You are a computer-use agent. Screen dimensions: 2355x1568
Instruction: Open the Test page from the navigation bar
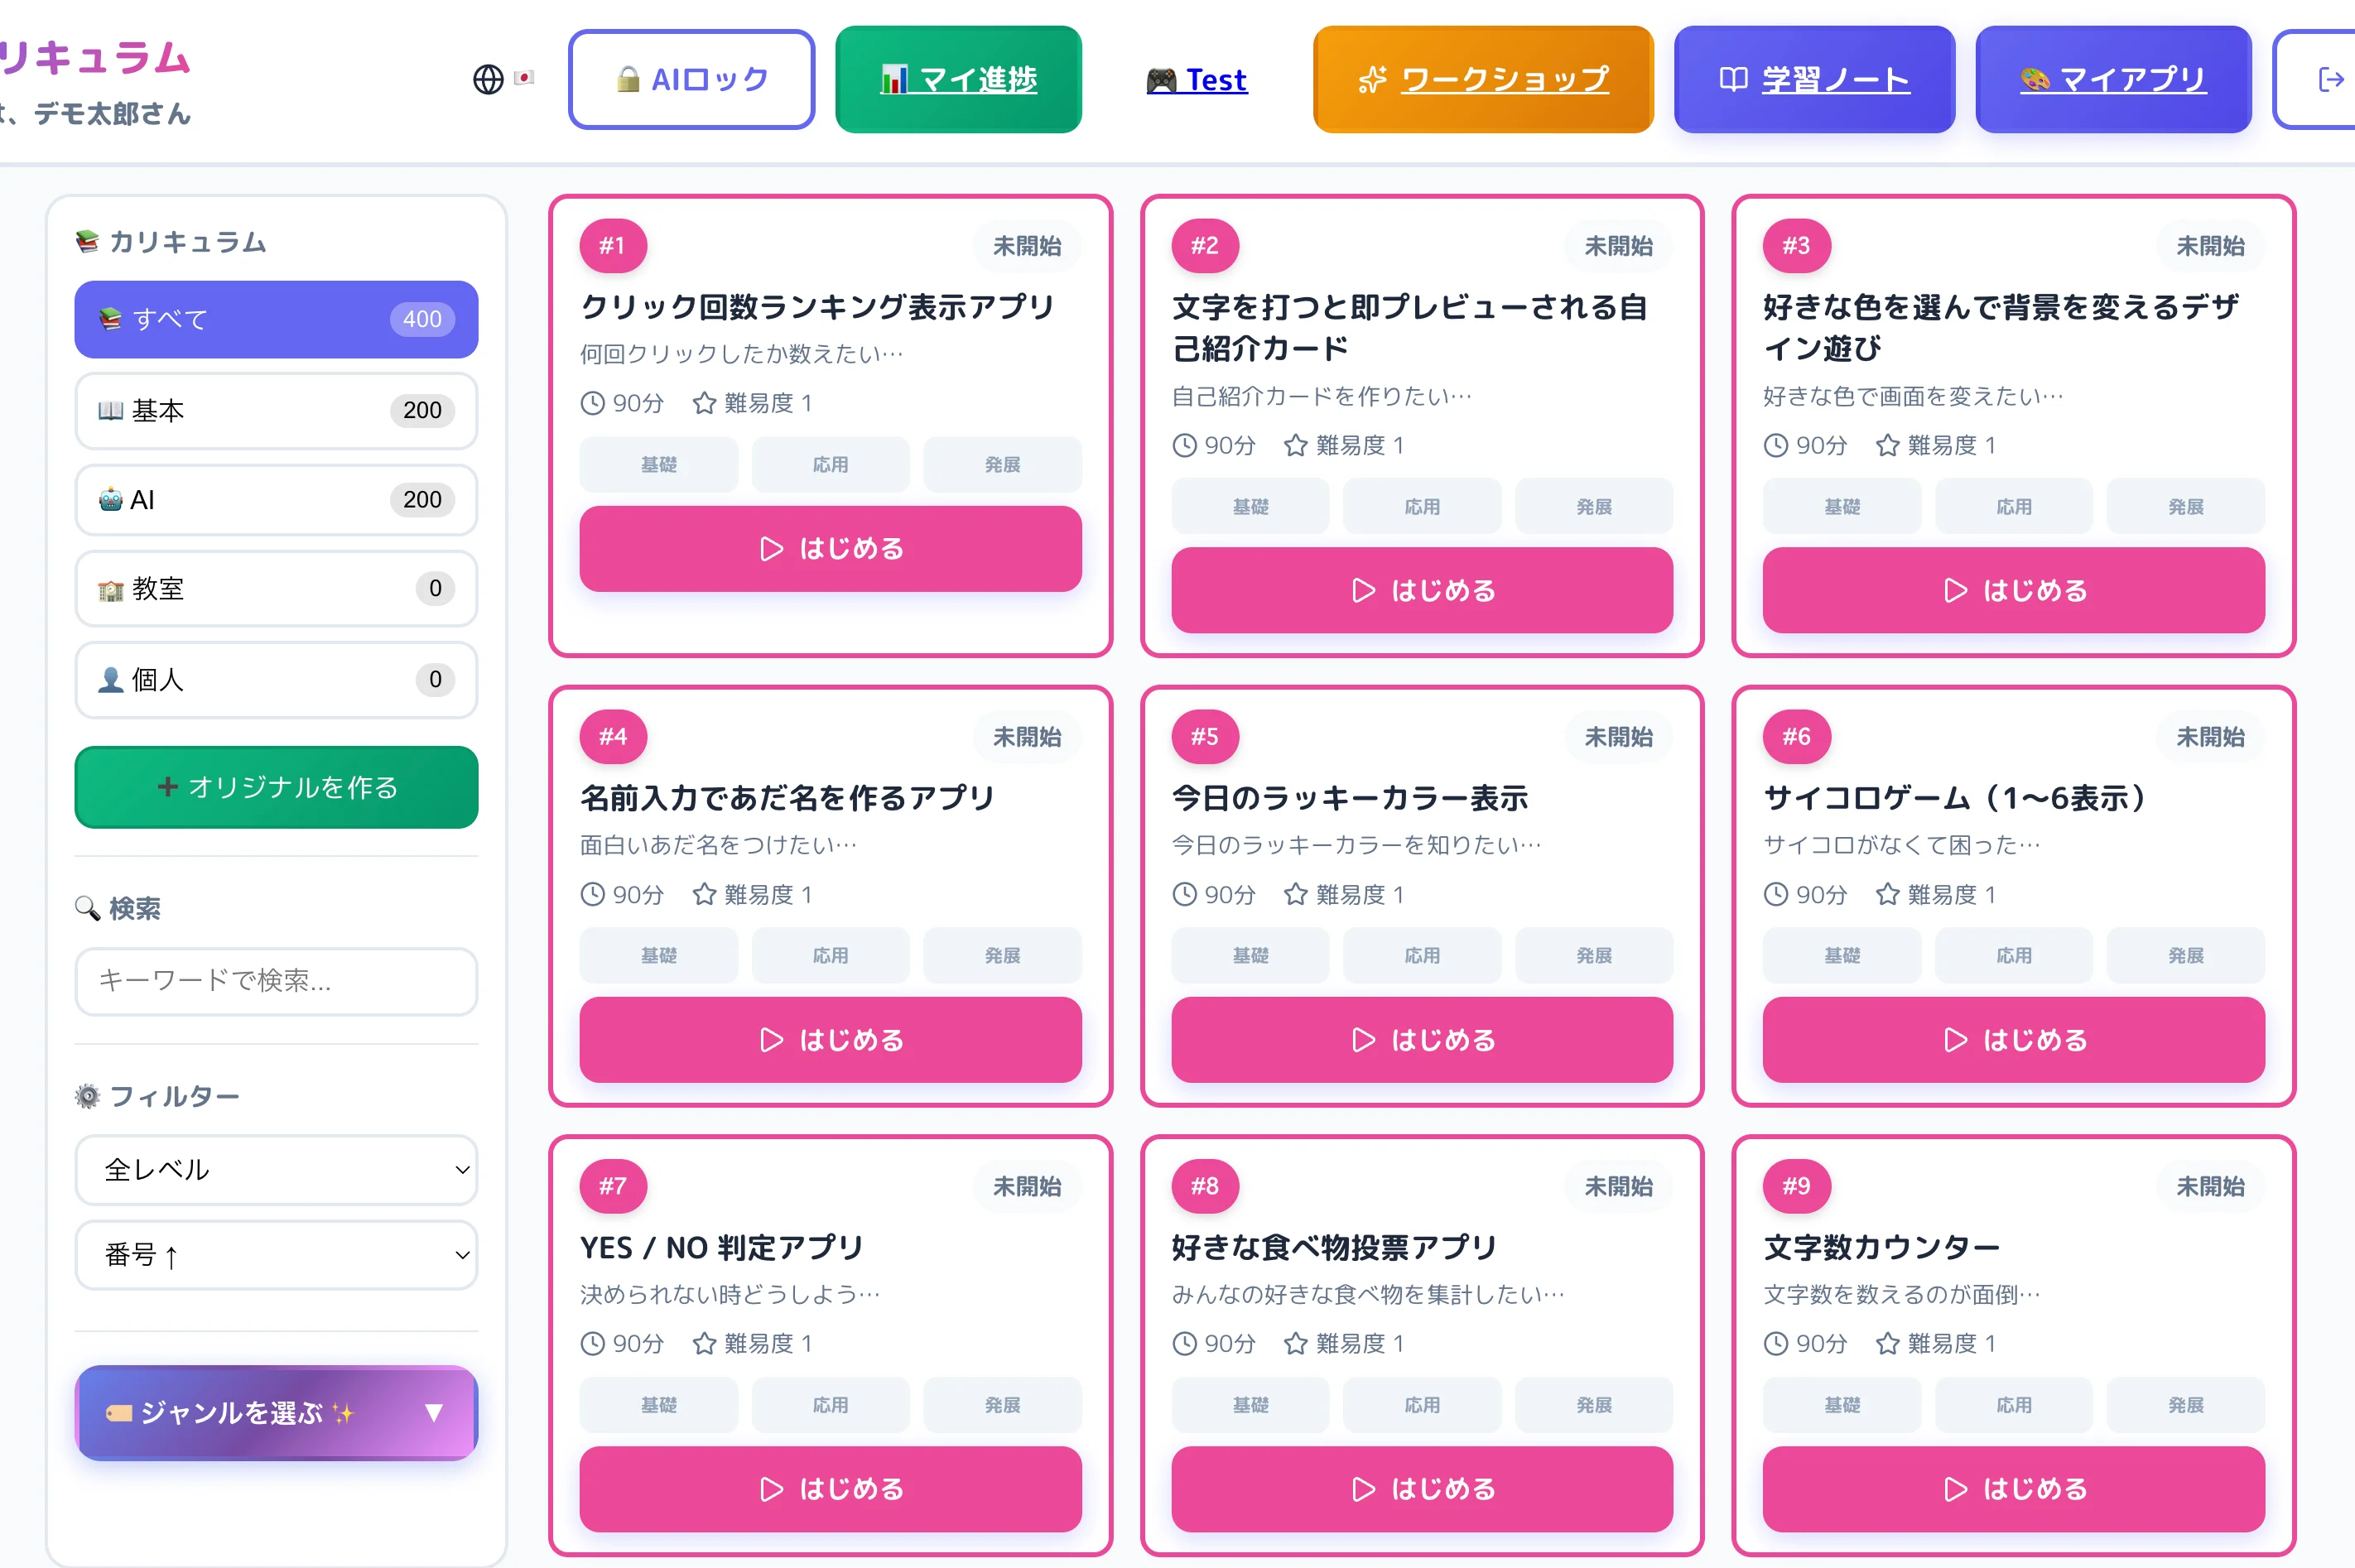tap(1197, 80)
